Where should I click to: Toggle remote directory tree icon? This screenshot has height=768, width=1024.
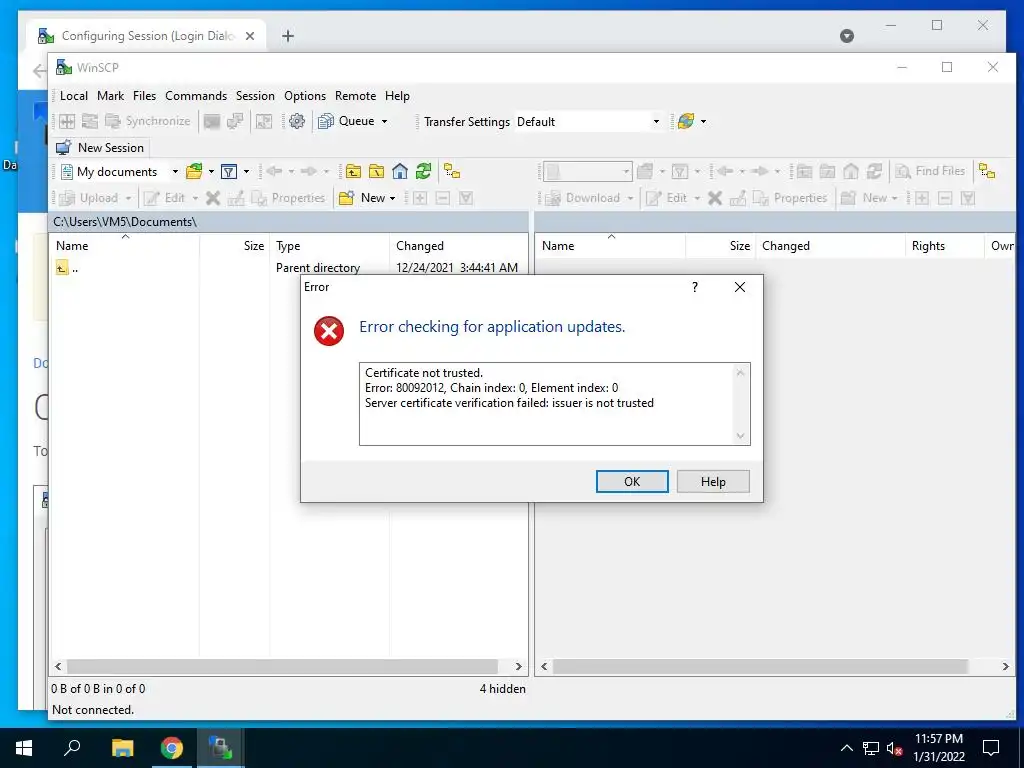point(987,172)
